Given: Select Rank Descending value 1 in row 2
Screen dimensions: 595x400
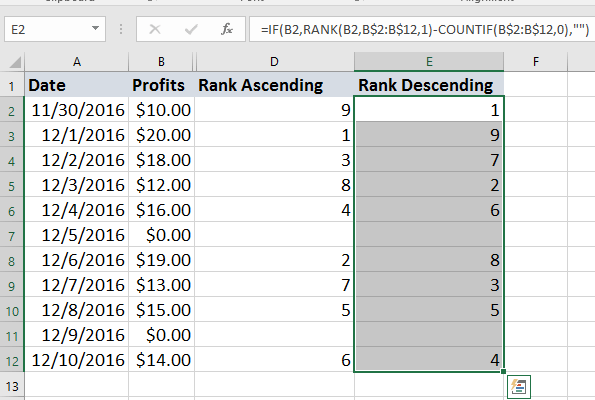Looking at the screenshot, I should point(429,110).
